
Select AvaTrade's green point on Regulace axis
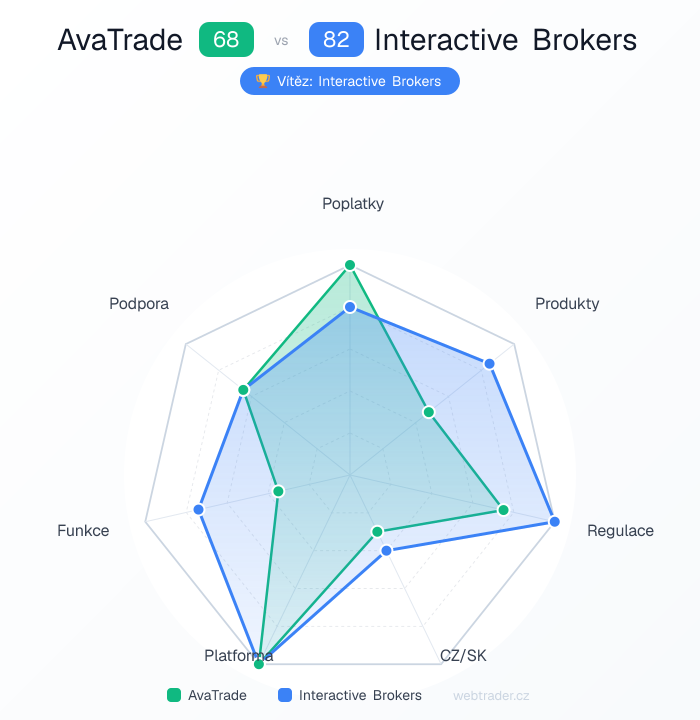pos(504,510)
